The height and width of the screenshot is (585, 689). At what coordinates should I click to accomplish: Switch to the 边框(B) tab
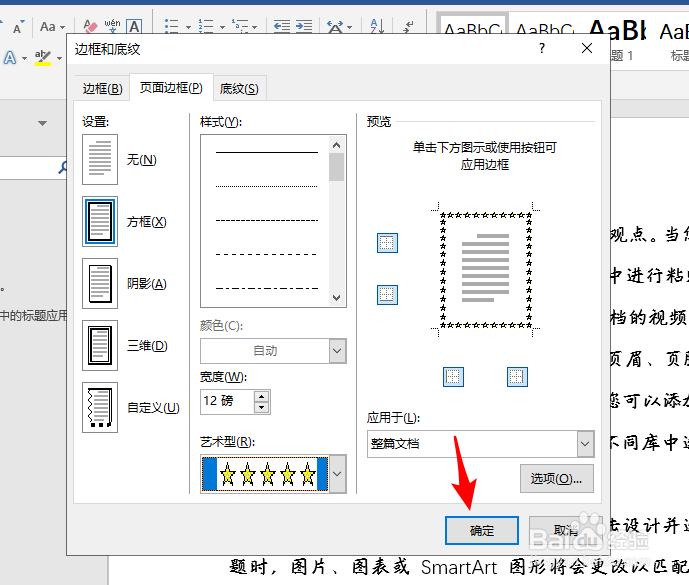(x=102, y=88)
